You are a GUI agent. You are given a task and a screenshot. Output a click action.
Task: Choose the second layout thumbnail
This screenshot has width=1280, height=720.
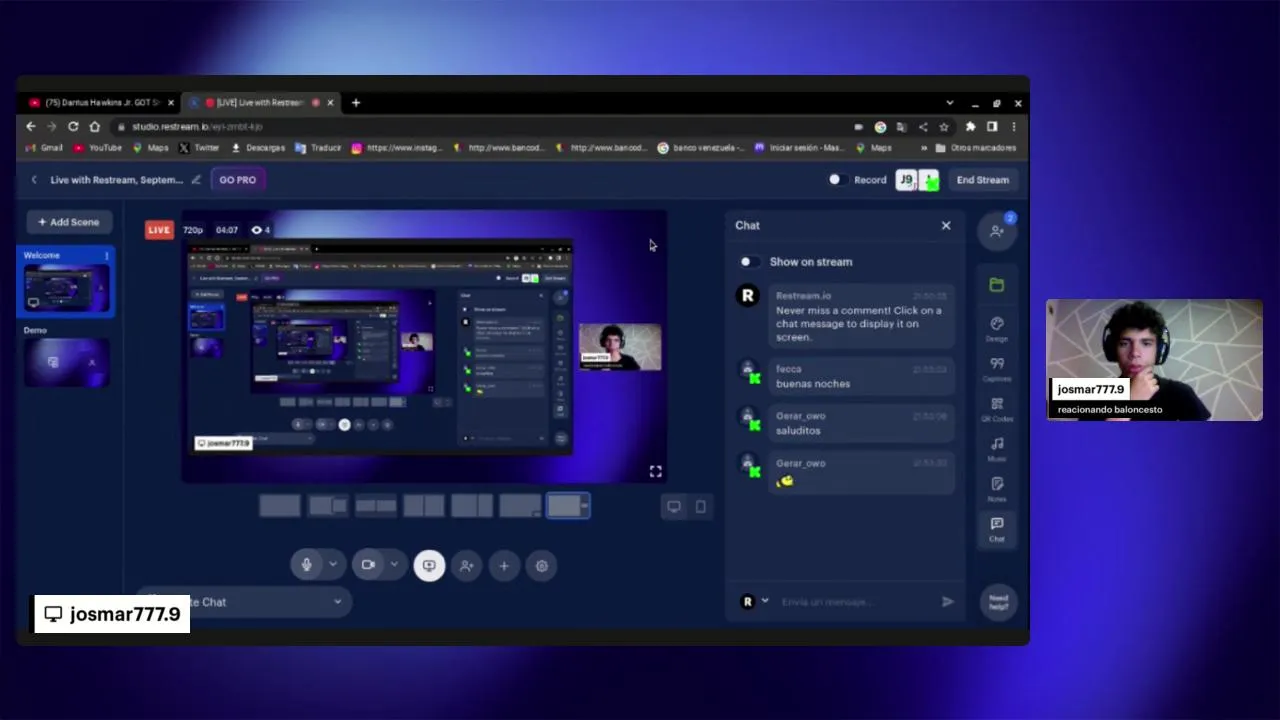click(328, 507)
